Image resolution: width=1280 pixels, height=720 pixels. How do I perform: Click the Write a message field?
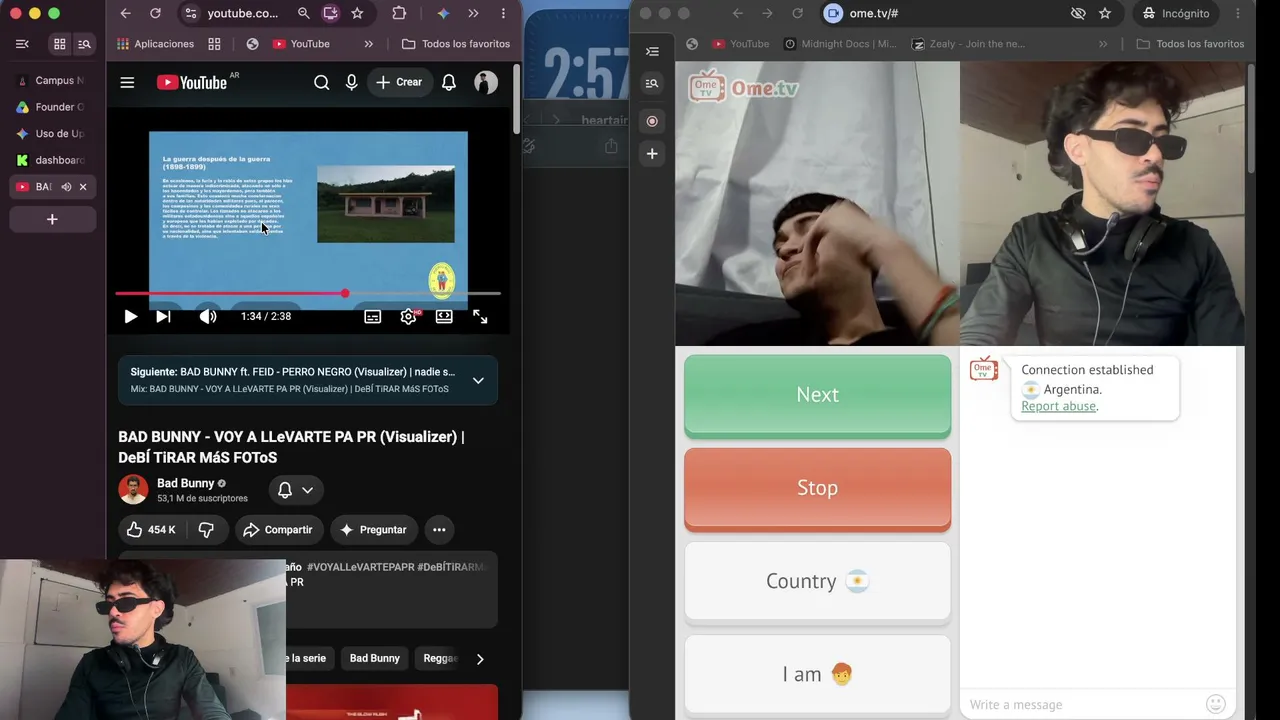(1080, 704)
